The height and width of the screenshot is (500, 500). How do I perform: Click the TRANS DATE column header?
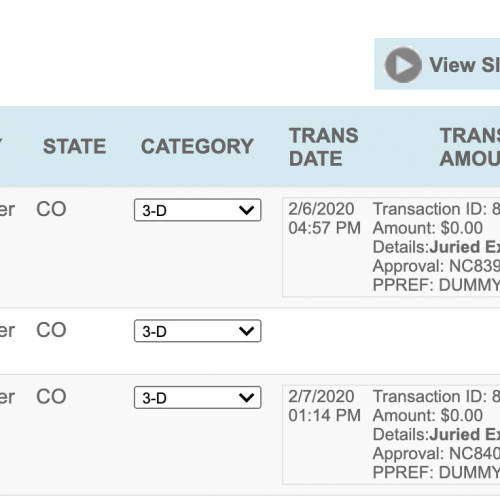(x=324, y=147)
